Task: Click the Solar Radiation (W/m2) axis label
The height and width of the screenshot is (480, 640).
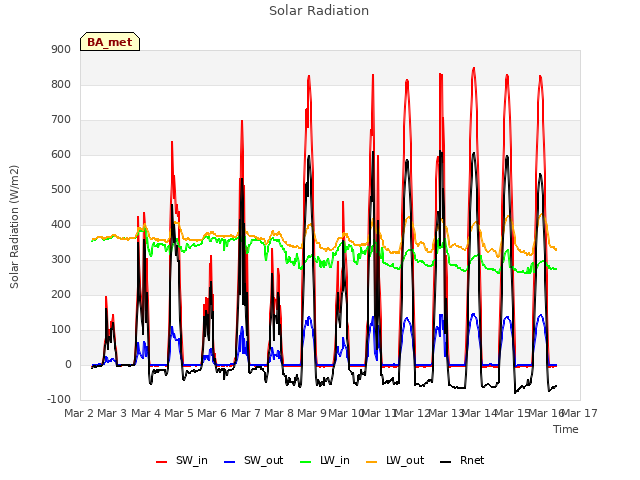Action: tap(14, 227)
